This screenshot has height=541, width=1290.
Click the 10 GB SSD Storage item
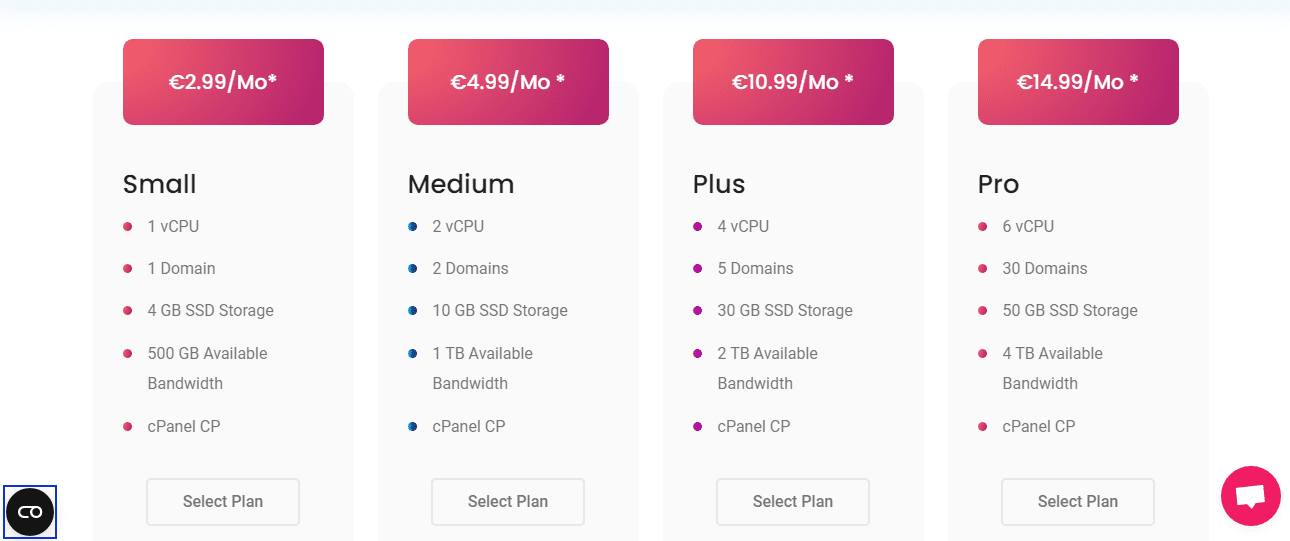(500, 310)
